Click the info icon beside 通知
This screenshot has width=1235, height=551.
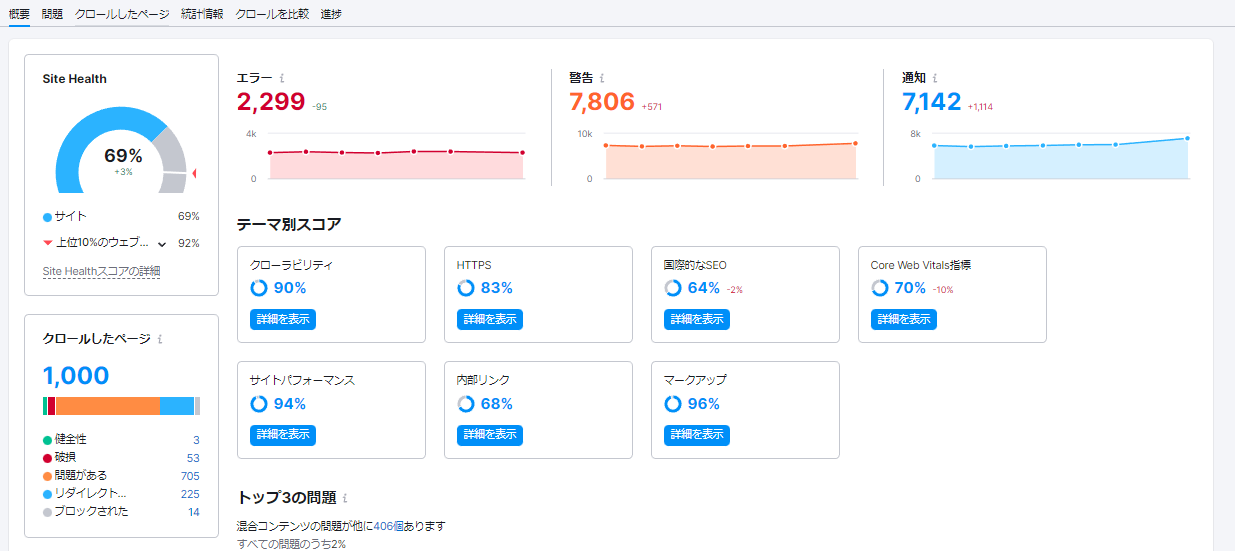click(934, 78)
